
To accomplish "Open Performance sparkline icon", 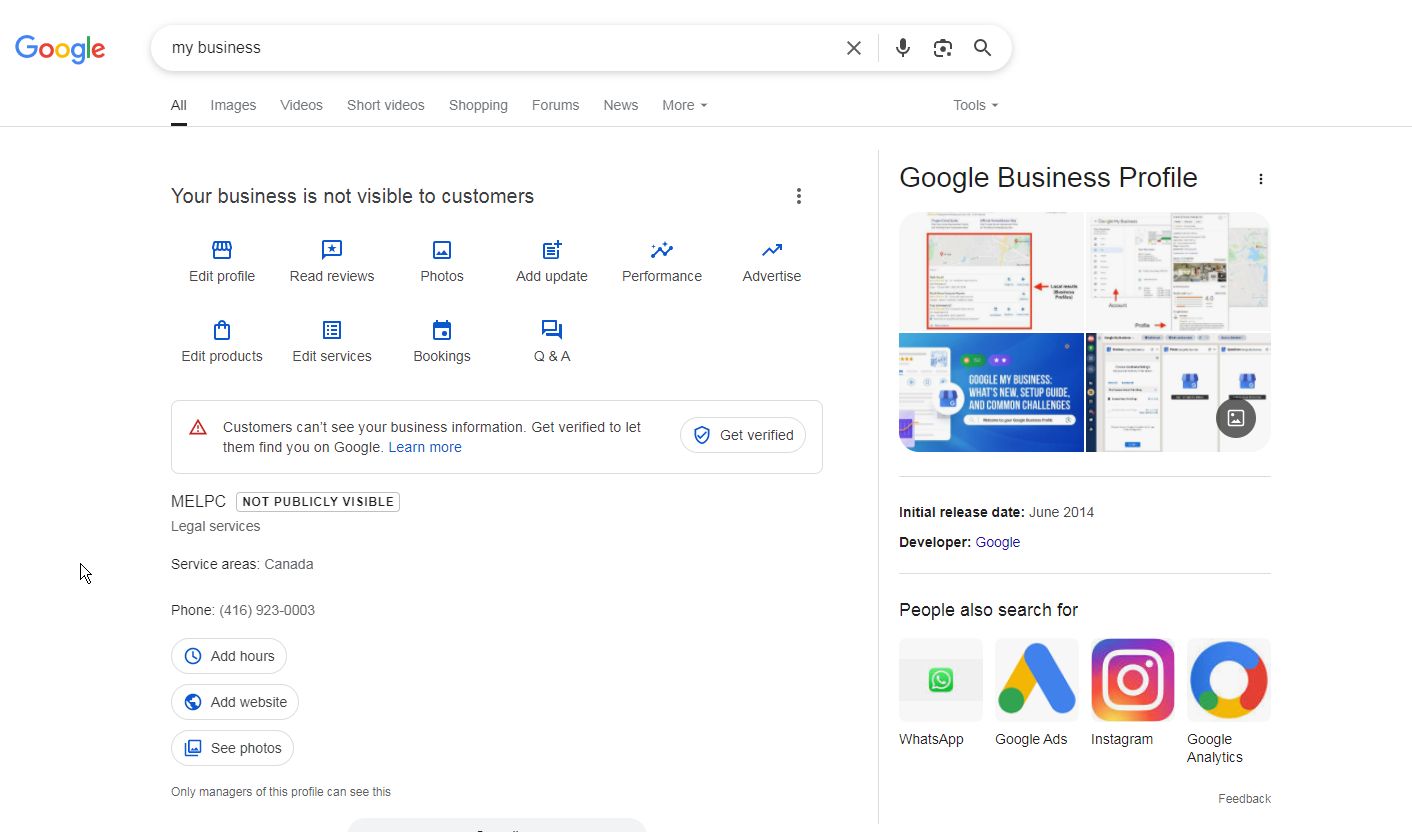I will coord(662,250).
